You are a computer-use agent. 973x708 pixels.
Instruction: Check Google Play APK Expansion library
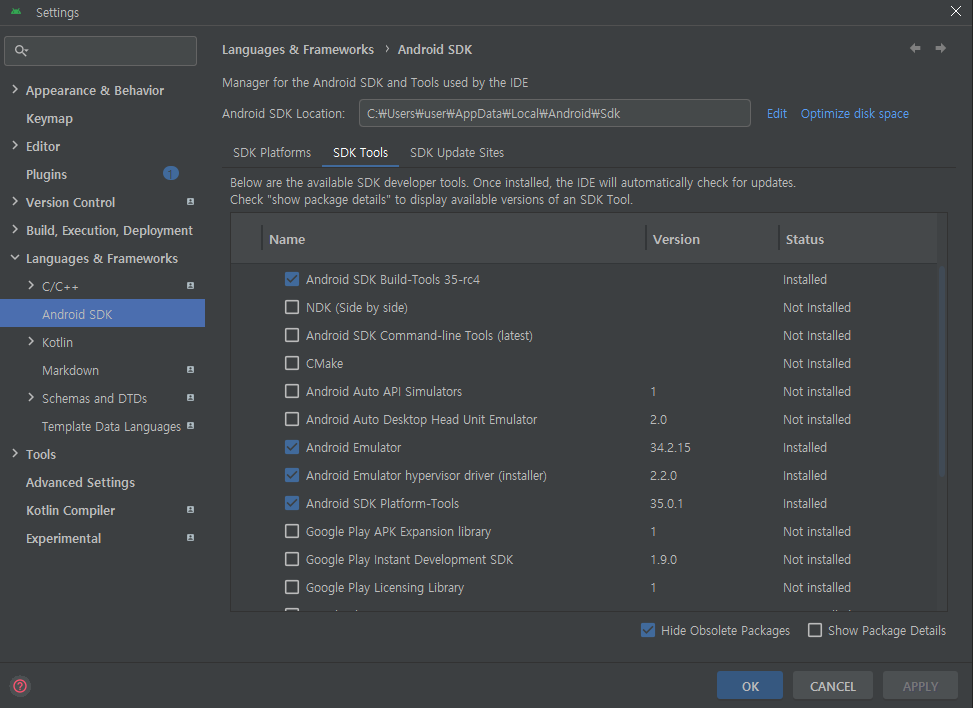click(292, 531)
